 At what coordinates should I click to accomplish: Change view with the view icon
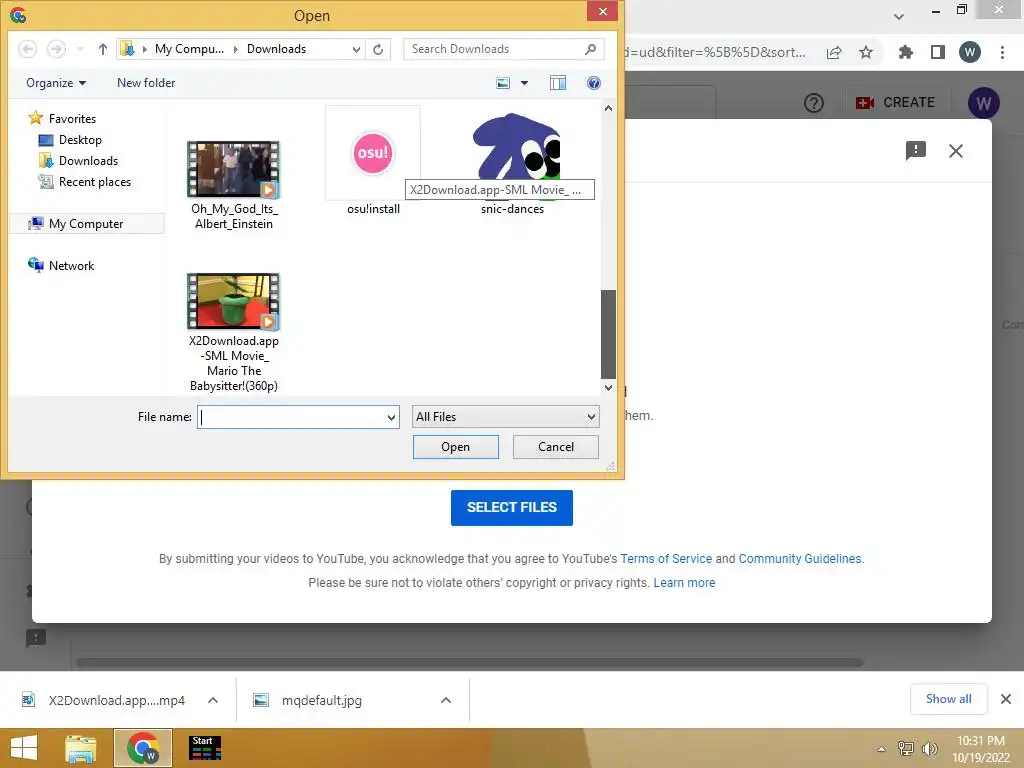click(x=503, y=83)
